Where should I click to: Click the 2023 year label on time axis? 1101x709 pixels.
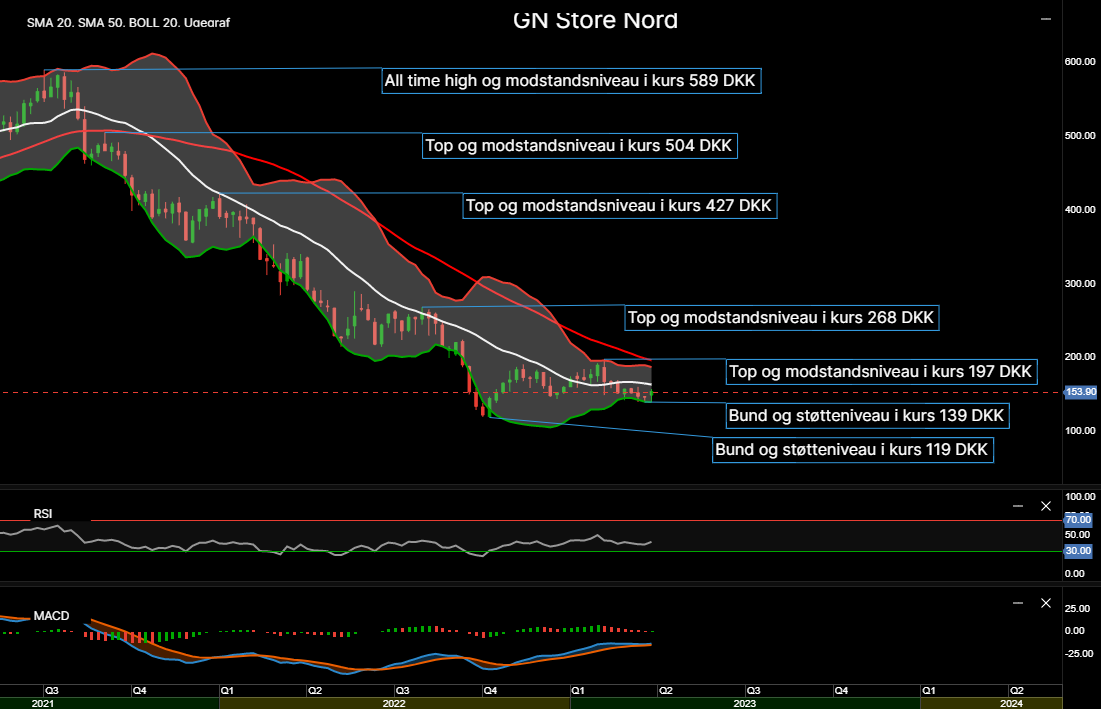pyautogui.click(x=744, y=703)
